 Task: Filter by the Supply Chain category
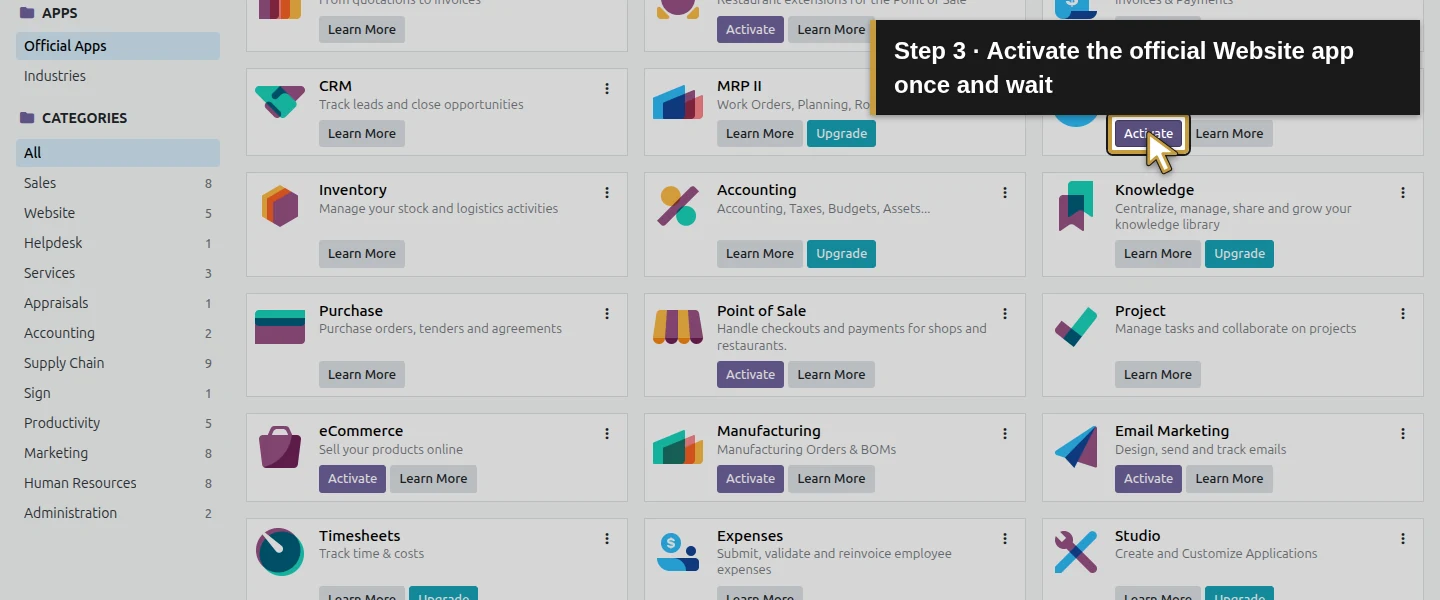coord(118,363)
